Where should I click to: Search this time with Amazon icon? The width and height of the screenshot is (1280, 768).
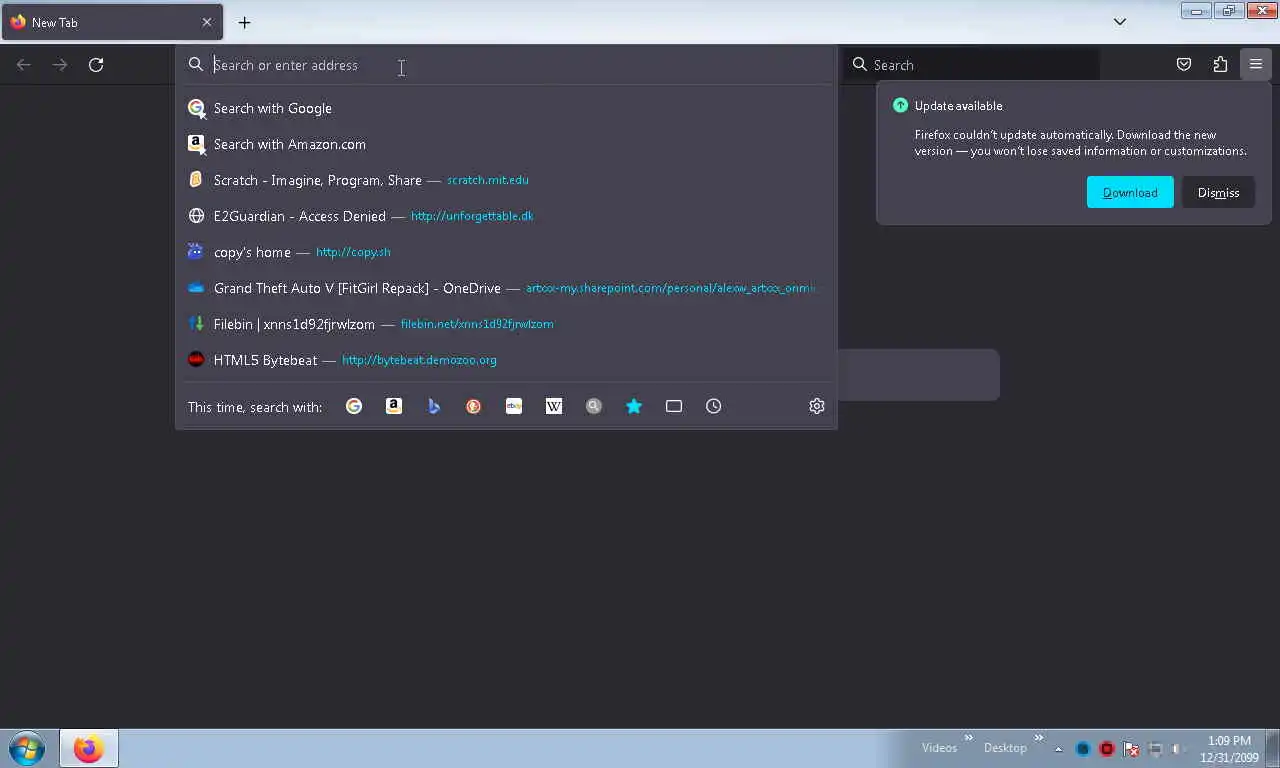394,406
